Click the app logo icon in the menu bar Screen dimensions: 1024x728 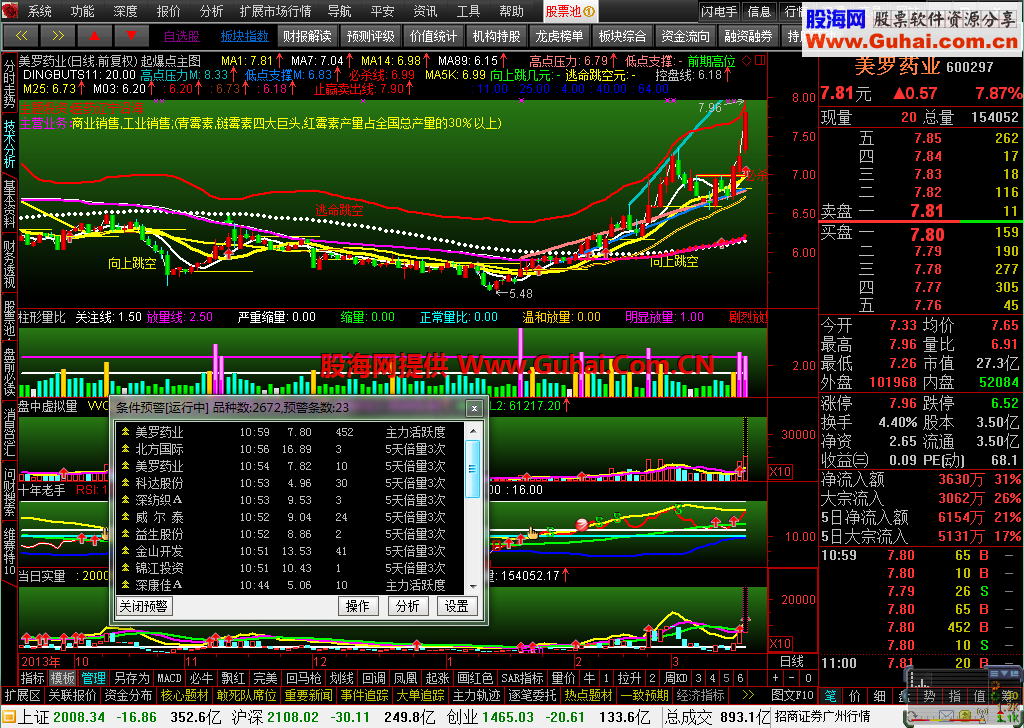[12, 11]
